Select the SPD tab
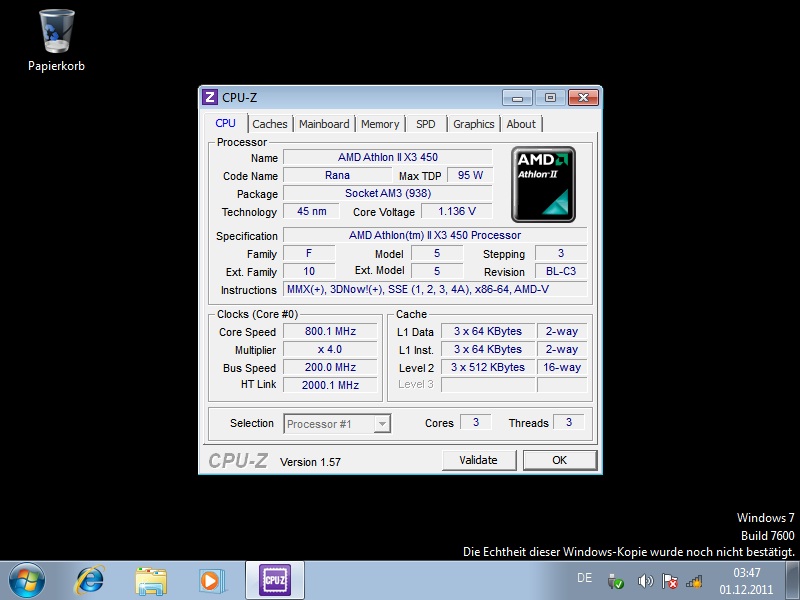This screenshot has height=600, width=800. coord(426,124)
